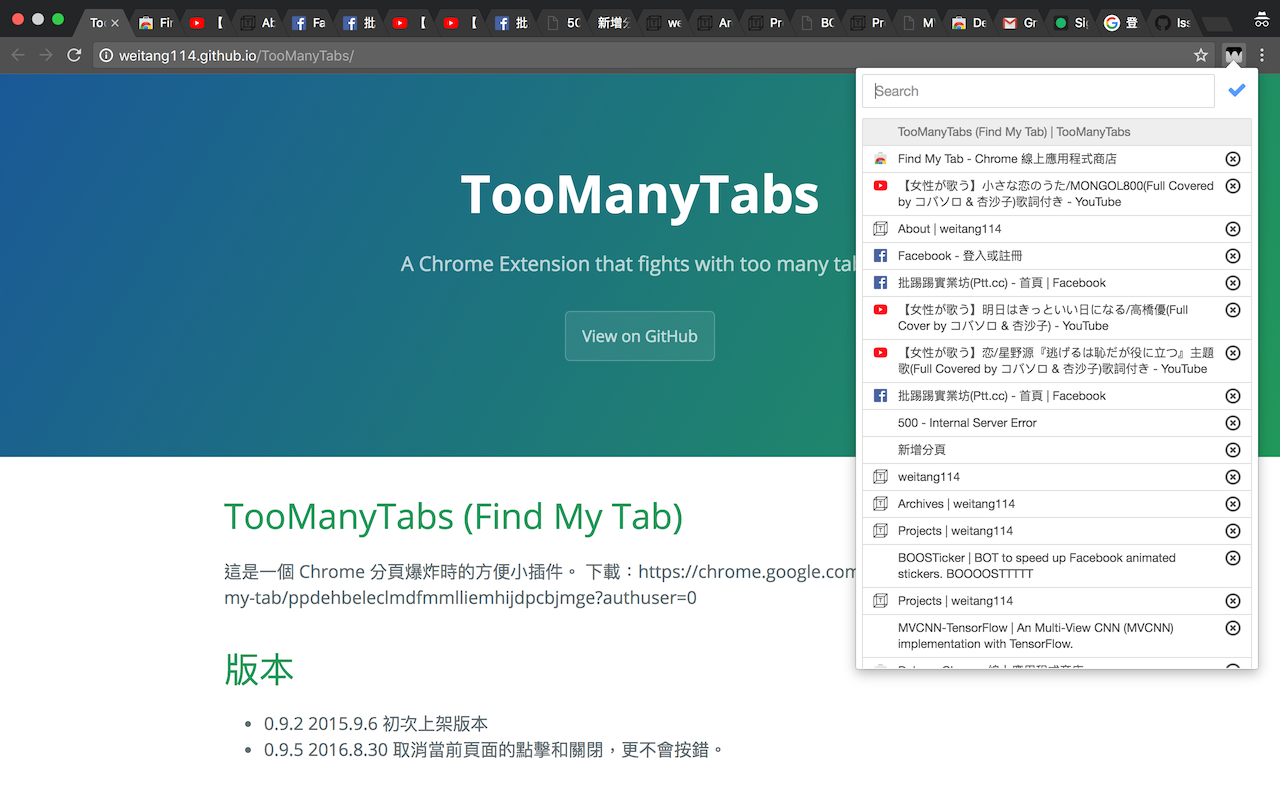The image size is (1280, 800).
Task: Click the back navigation arrow
Action: (x=17, y=55)
